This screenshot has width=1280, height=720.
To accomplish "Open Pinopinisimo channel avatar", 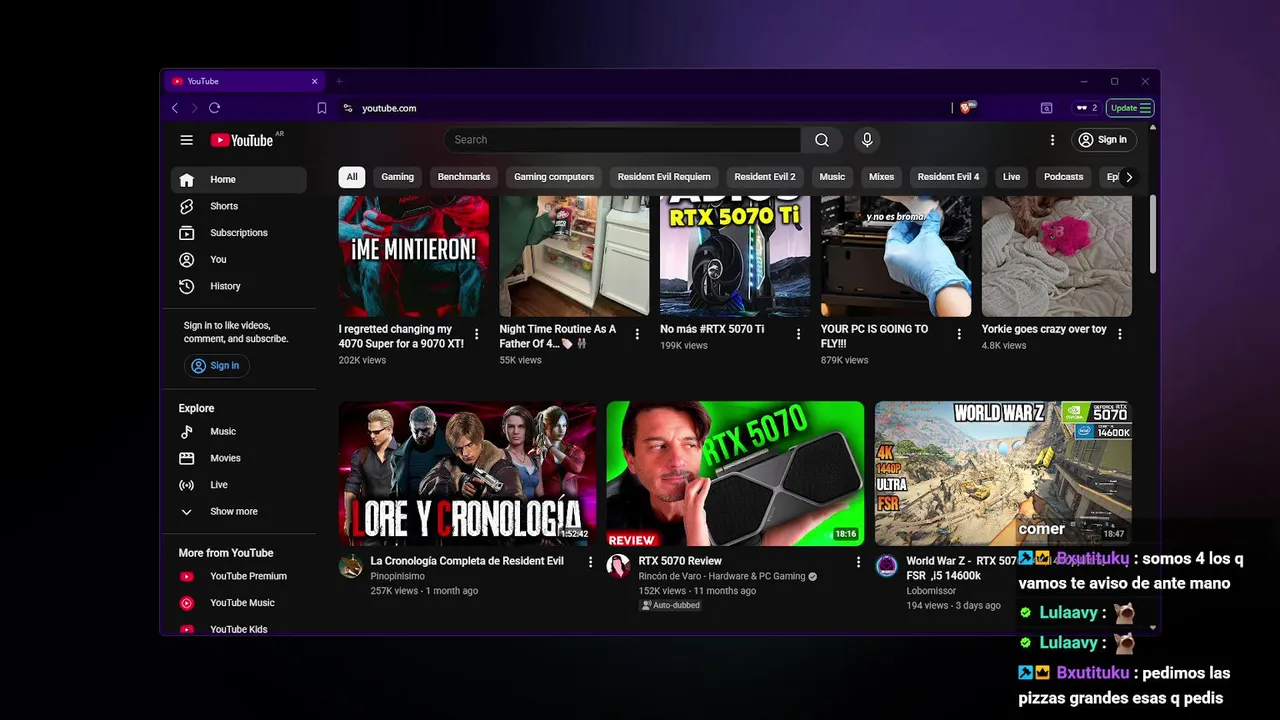I will coord(351,566).
